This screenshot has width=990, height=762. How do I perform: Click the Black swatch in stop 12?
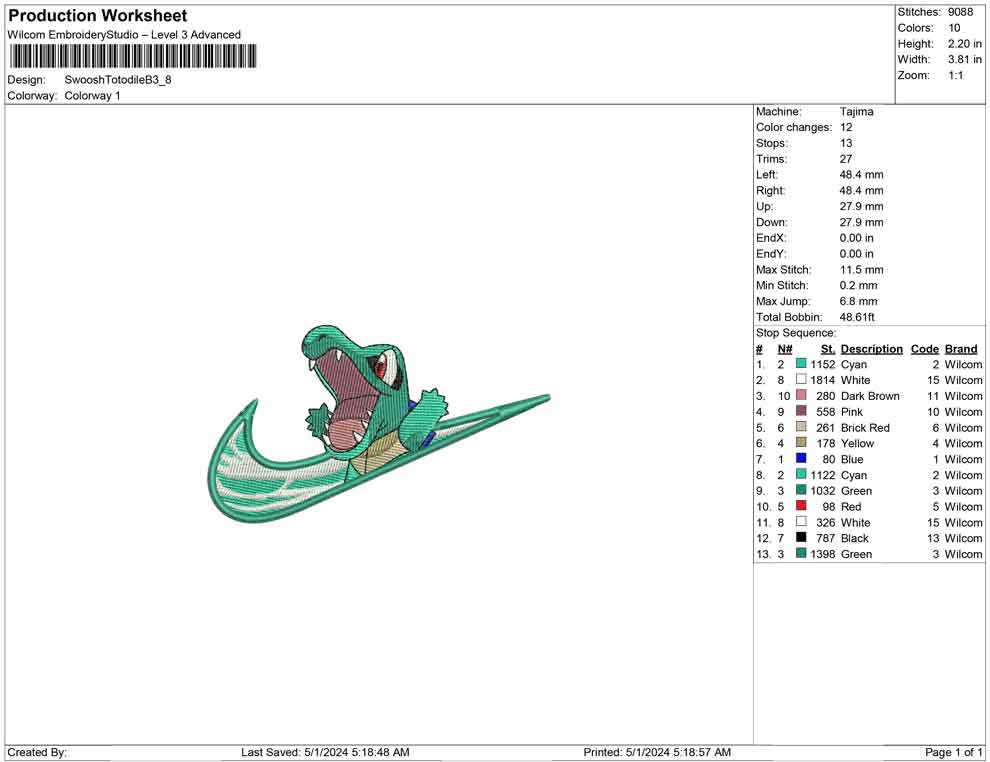pos(801,537)
